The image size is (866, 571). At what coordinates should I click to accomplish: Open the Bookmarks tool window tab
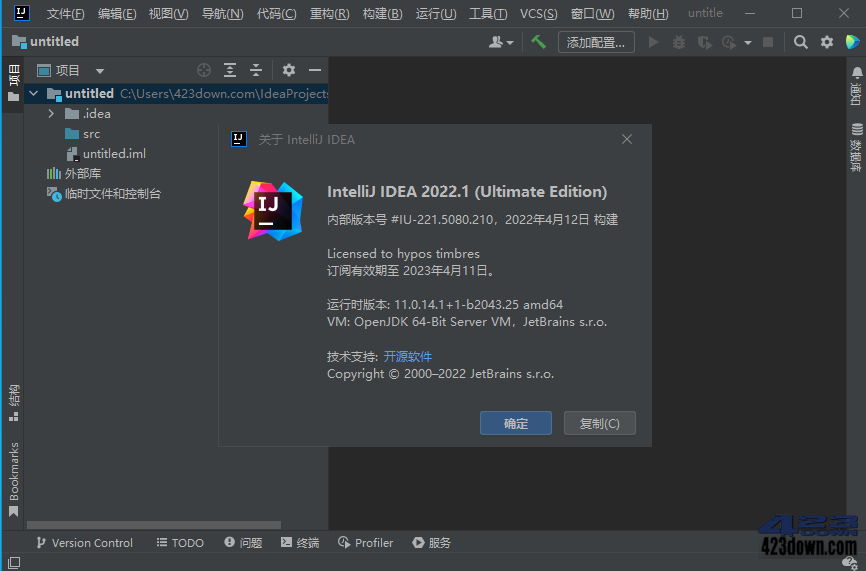pos(14,479)
